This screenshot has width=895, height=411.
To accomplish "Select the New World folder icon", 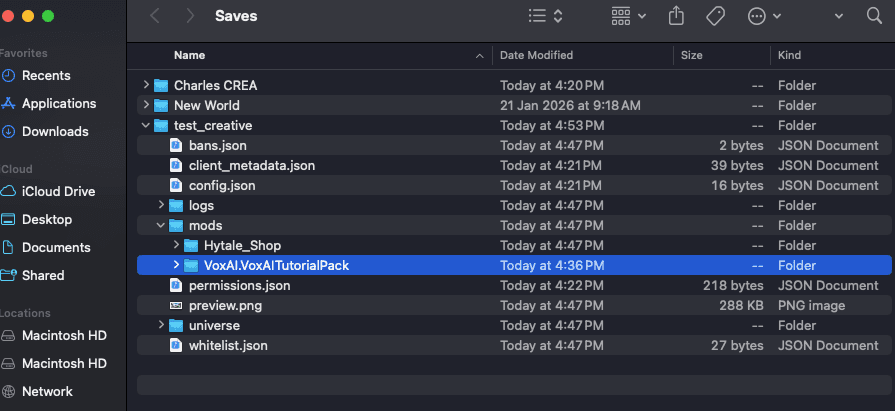I will pyautogui.click(x=162, y=105).
